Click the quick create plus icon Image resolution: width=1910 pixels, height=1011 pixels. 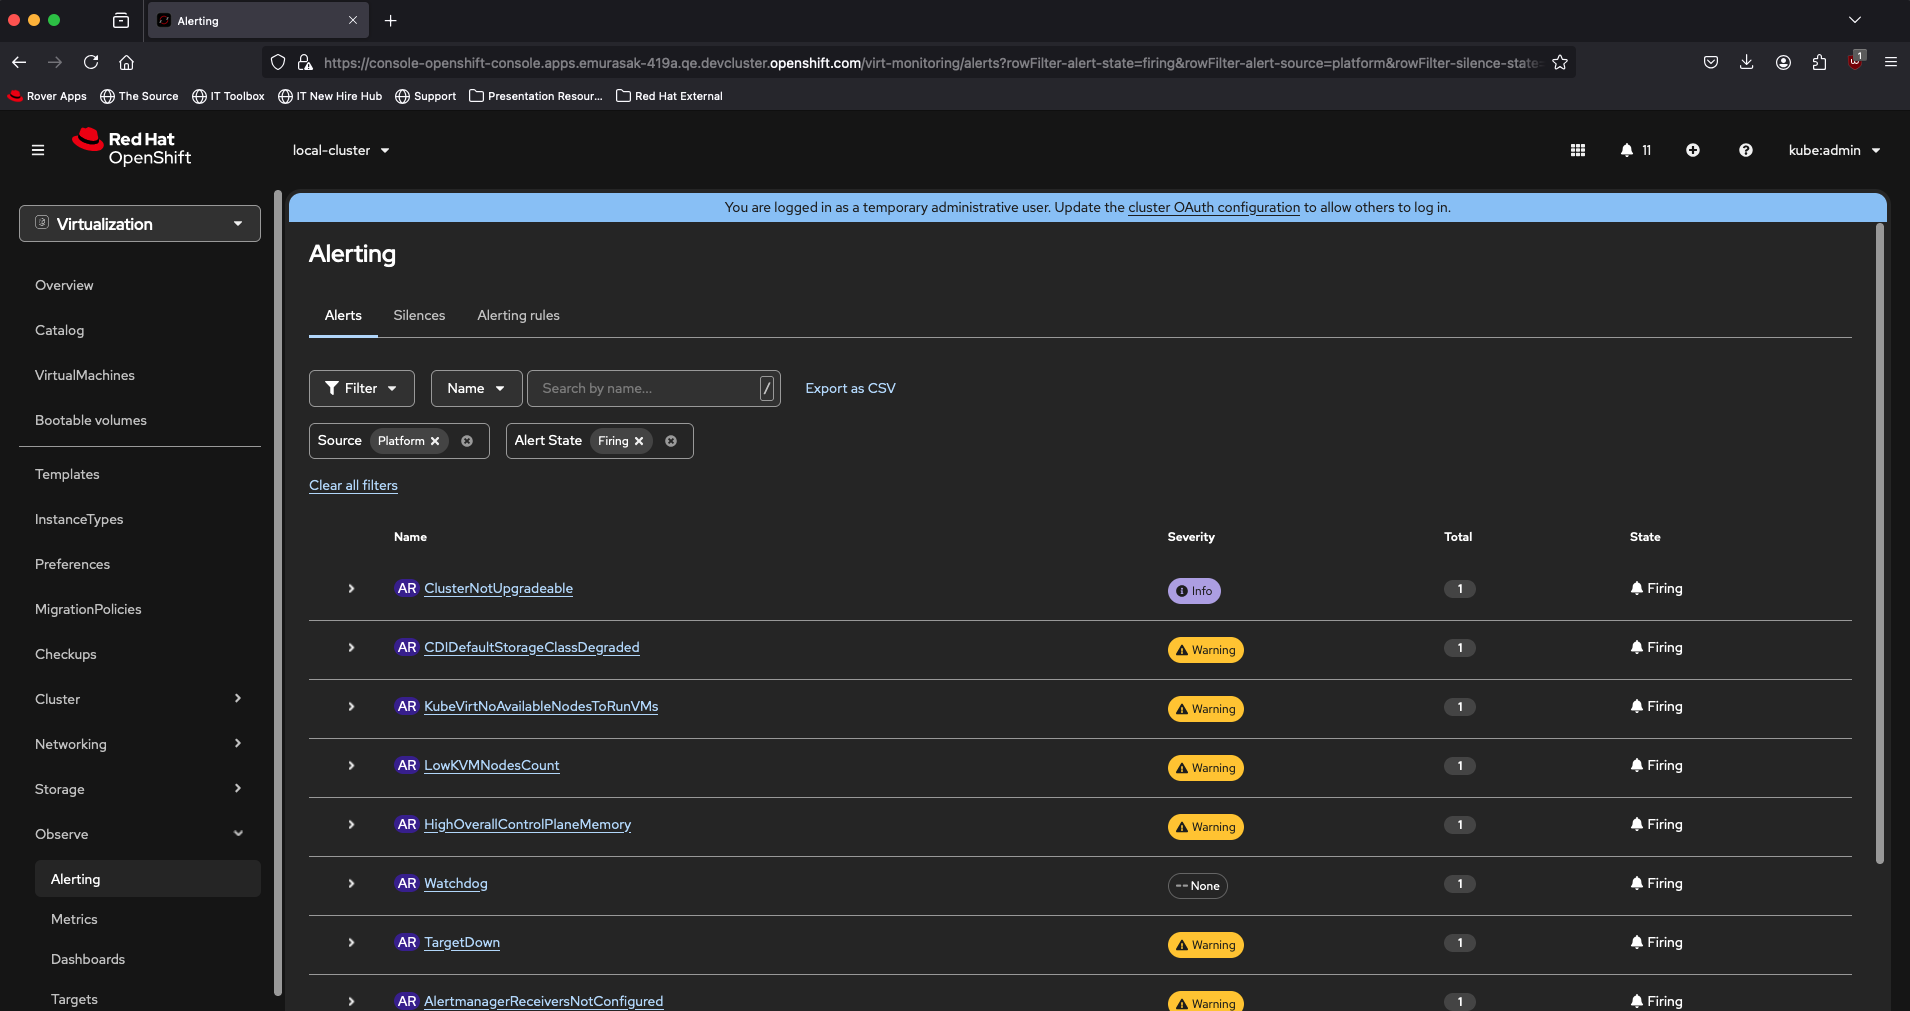[x=1692, y=150]
